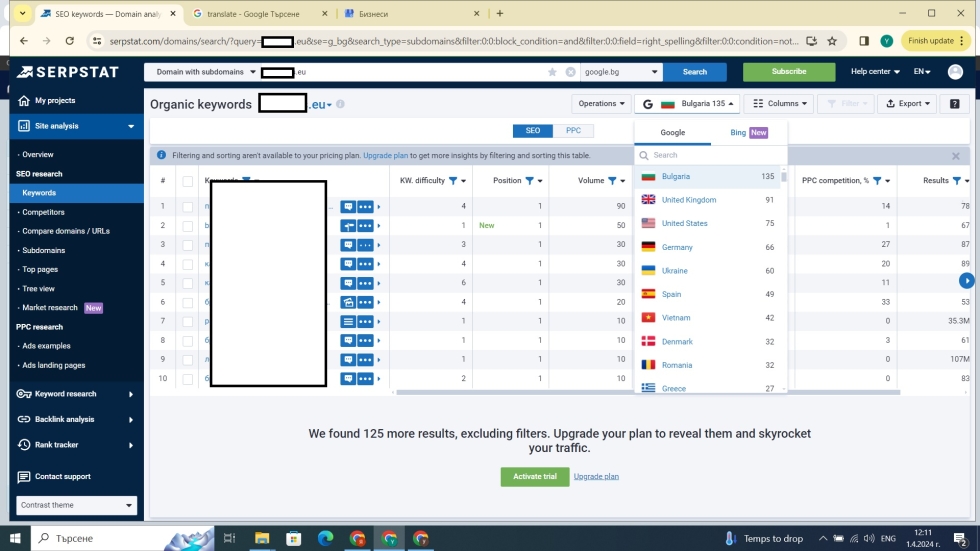Dismiss the pricing plan info banner
Screen dimensions: 980x551
(x=955, y=156)
